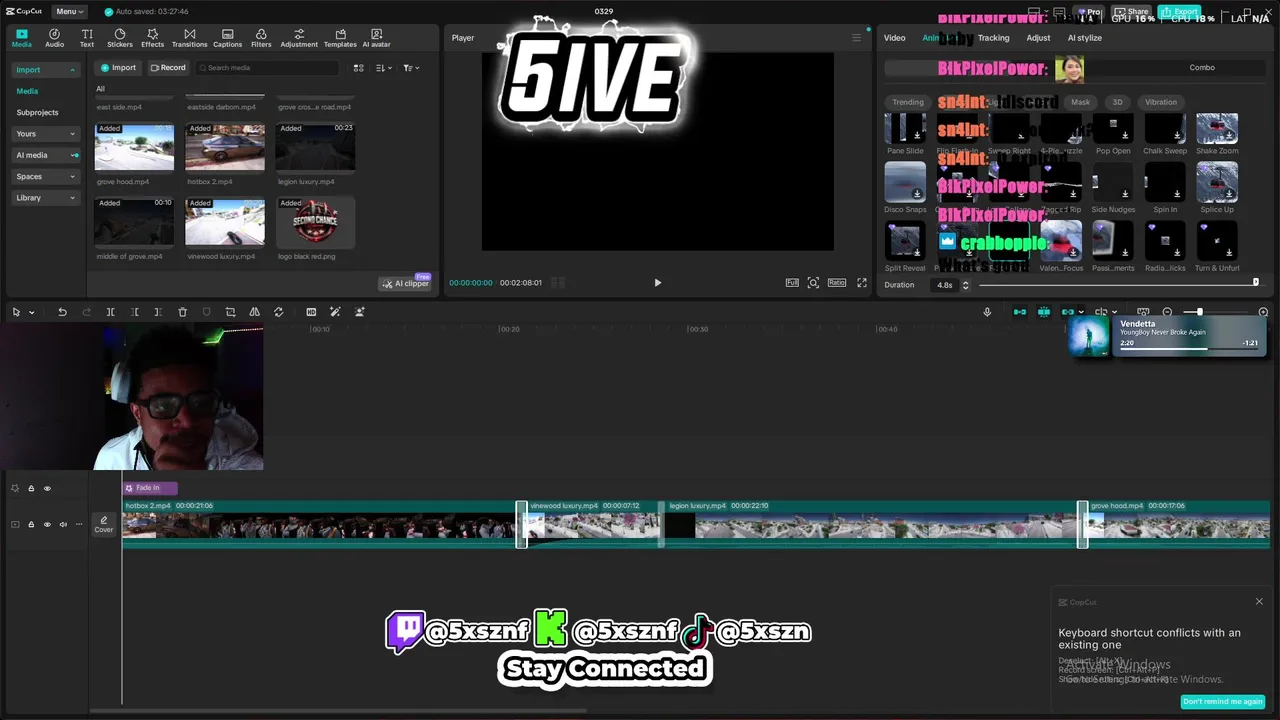This screenshot has width=1280, height=720.
Task: Click the Delete trash icon
Action: (182, 312)
